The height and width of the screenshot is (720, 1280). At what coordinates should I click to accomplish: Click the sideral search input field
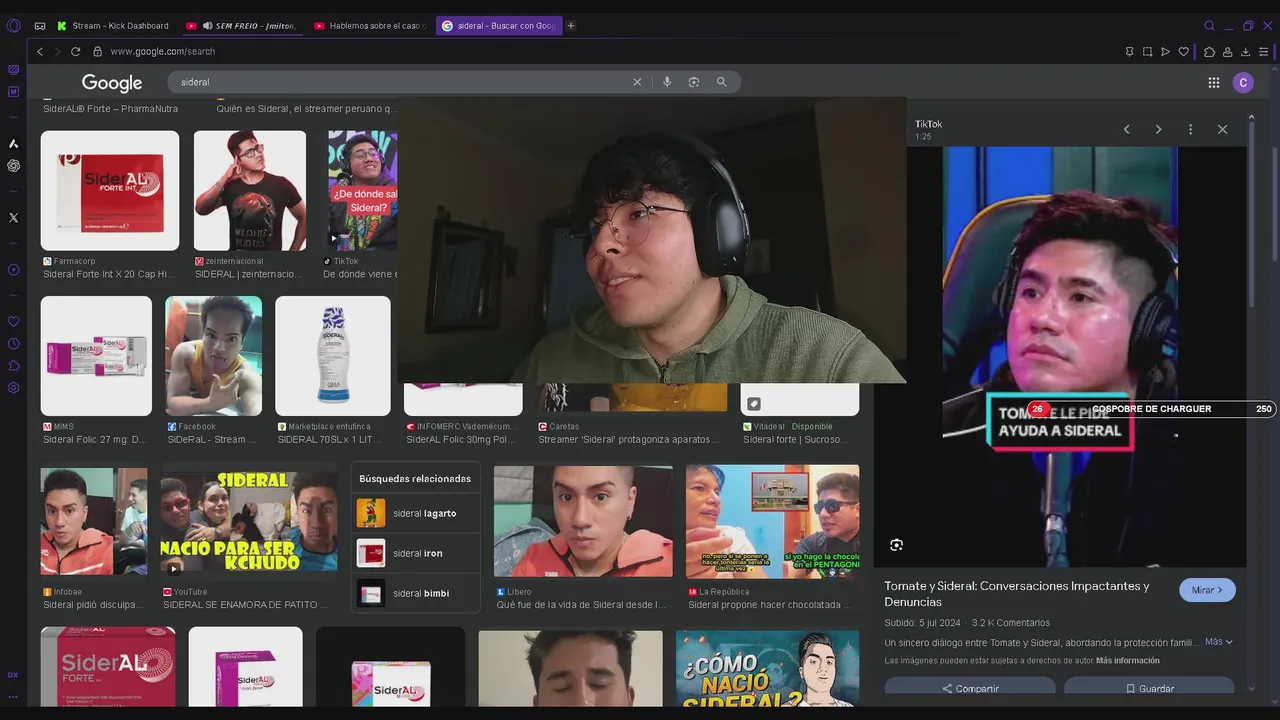(x=400, y=82)
